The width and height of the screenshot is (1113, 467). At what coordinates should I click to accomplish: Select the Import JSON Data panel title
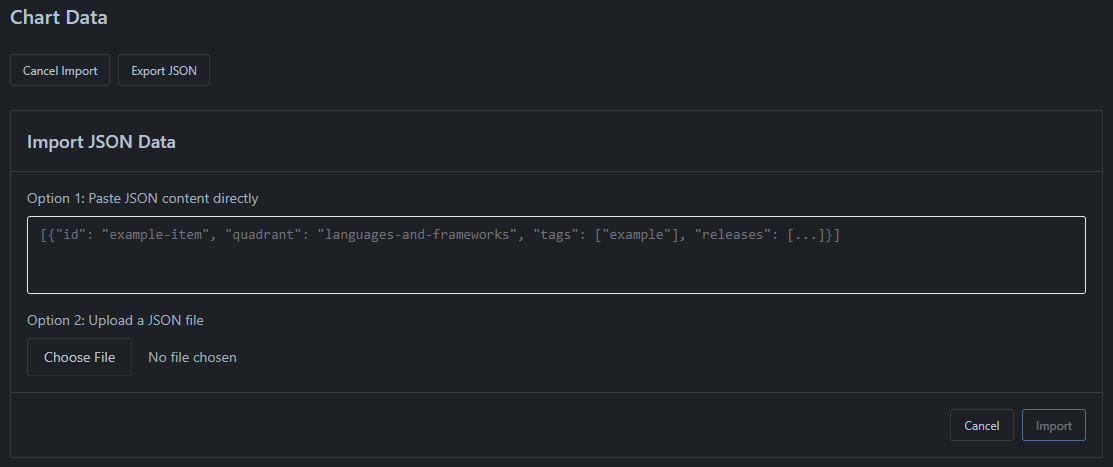click(x=101, y=142)
